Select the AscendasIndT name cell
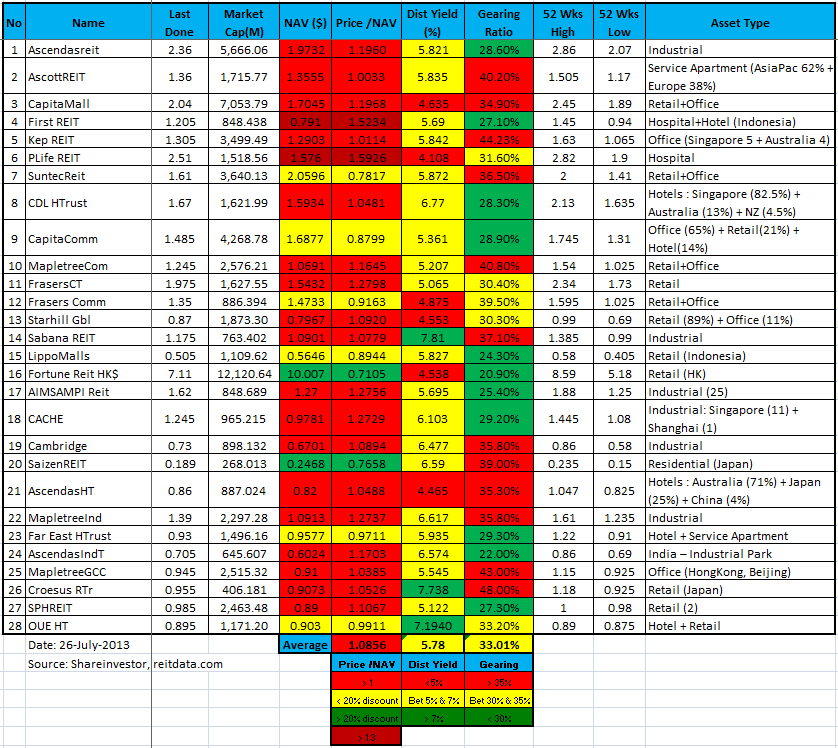Screen dimensions: 838x748 88,554
